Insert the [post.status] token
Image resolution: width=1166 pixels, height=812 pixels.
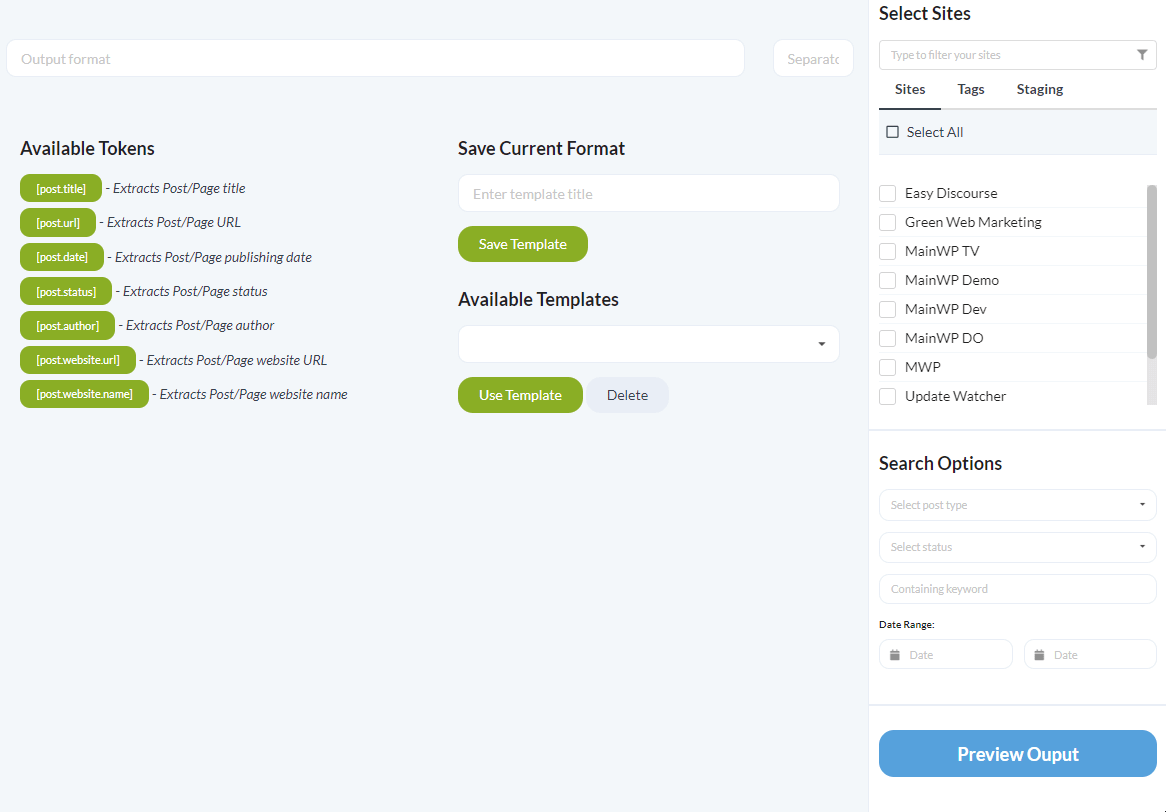click(x=65, y=291)
